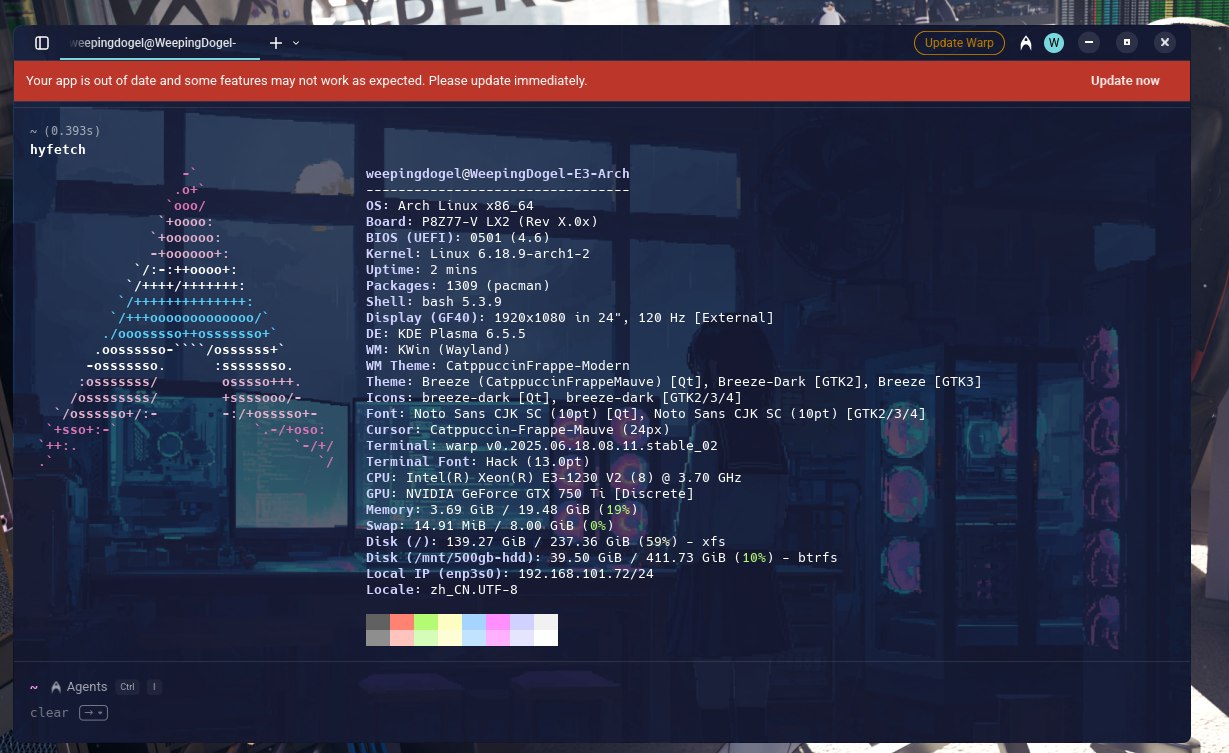Image resolution: width=1229 pixels, height=753 pixels.
Task: Open the Warp AI agent icon in title bar
Action: 1026,43
